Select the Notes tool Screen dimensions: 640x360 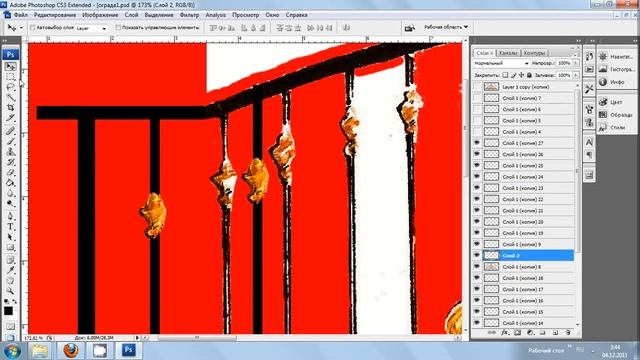(11, 260)
